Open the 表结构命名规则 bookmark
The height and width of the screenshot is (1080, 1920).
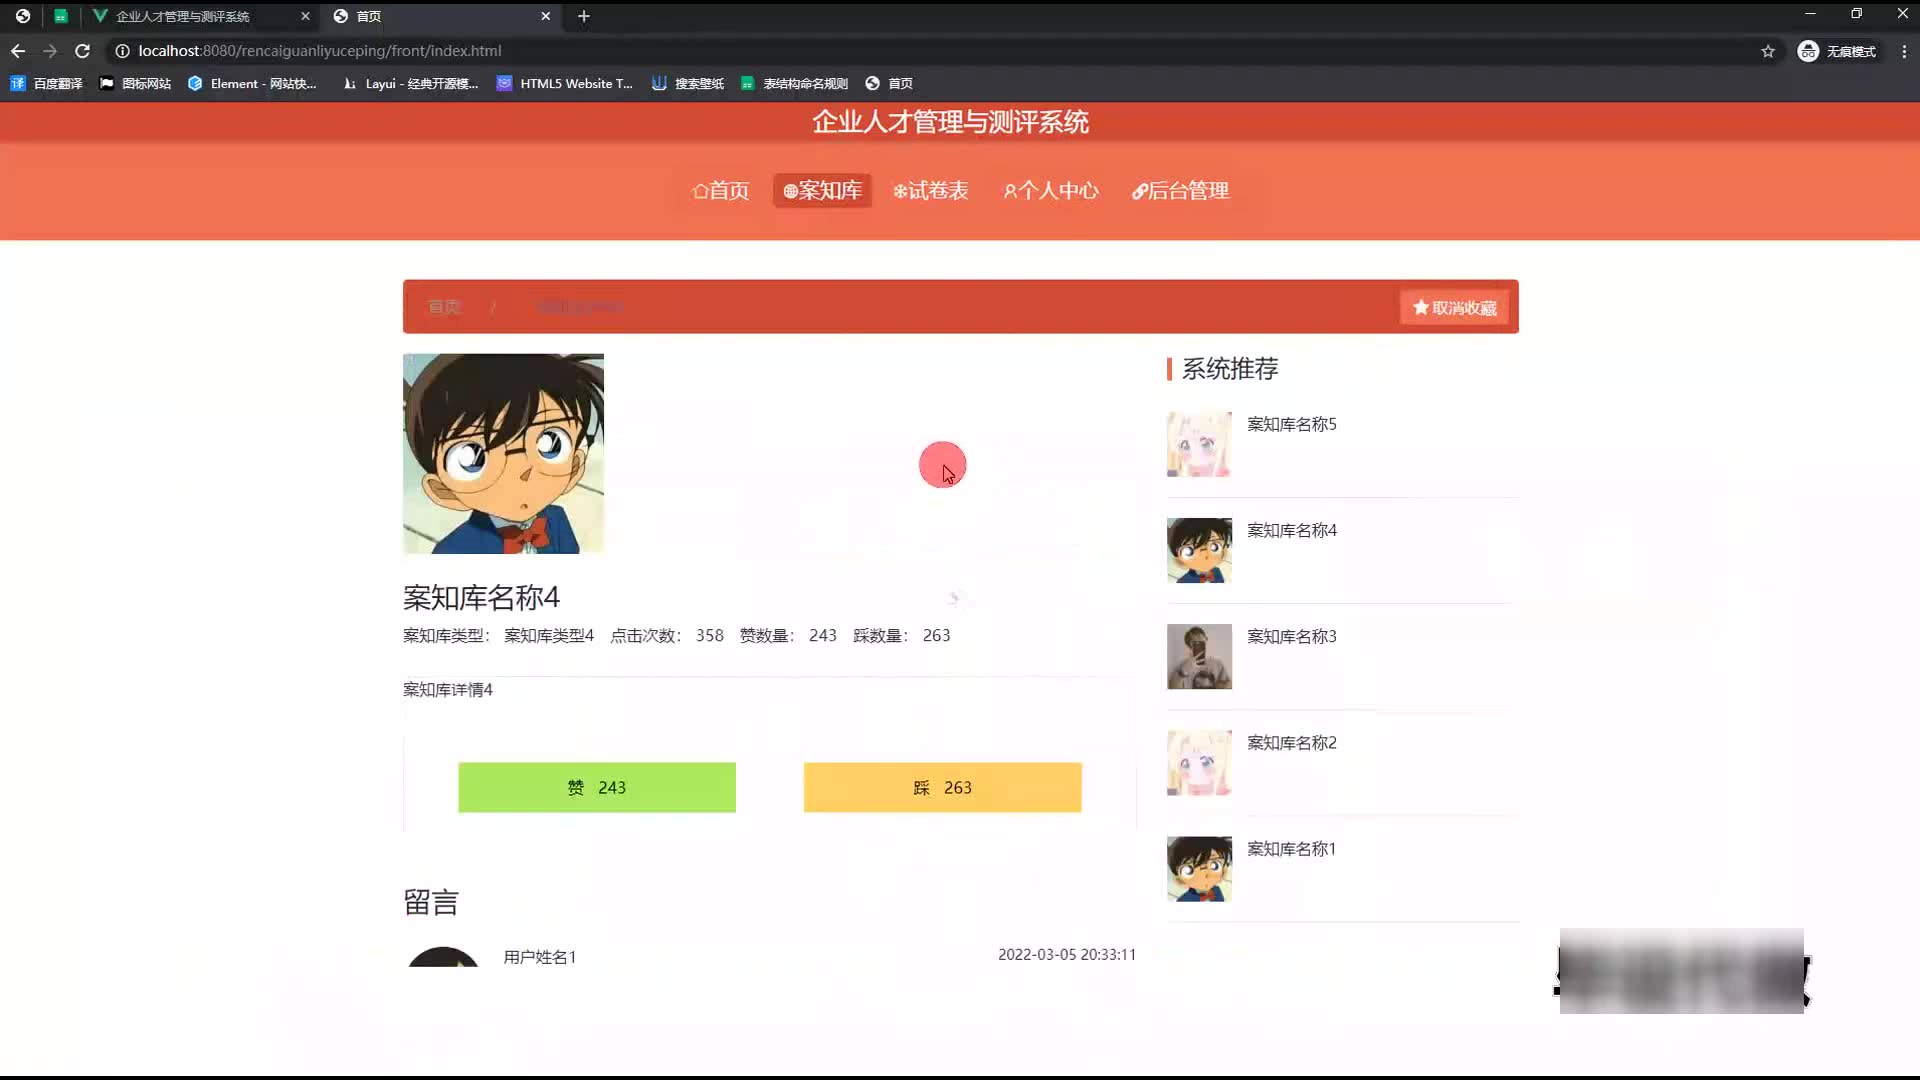pos(795,84)
